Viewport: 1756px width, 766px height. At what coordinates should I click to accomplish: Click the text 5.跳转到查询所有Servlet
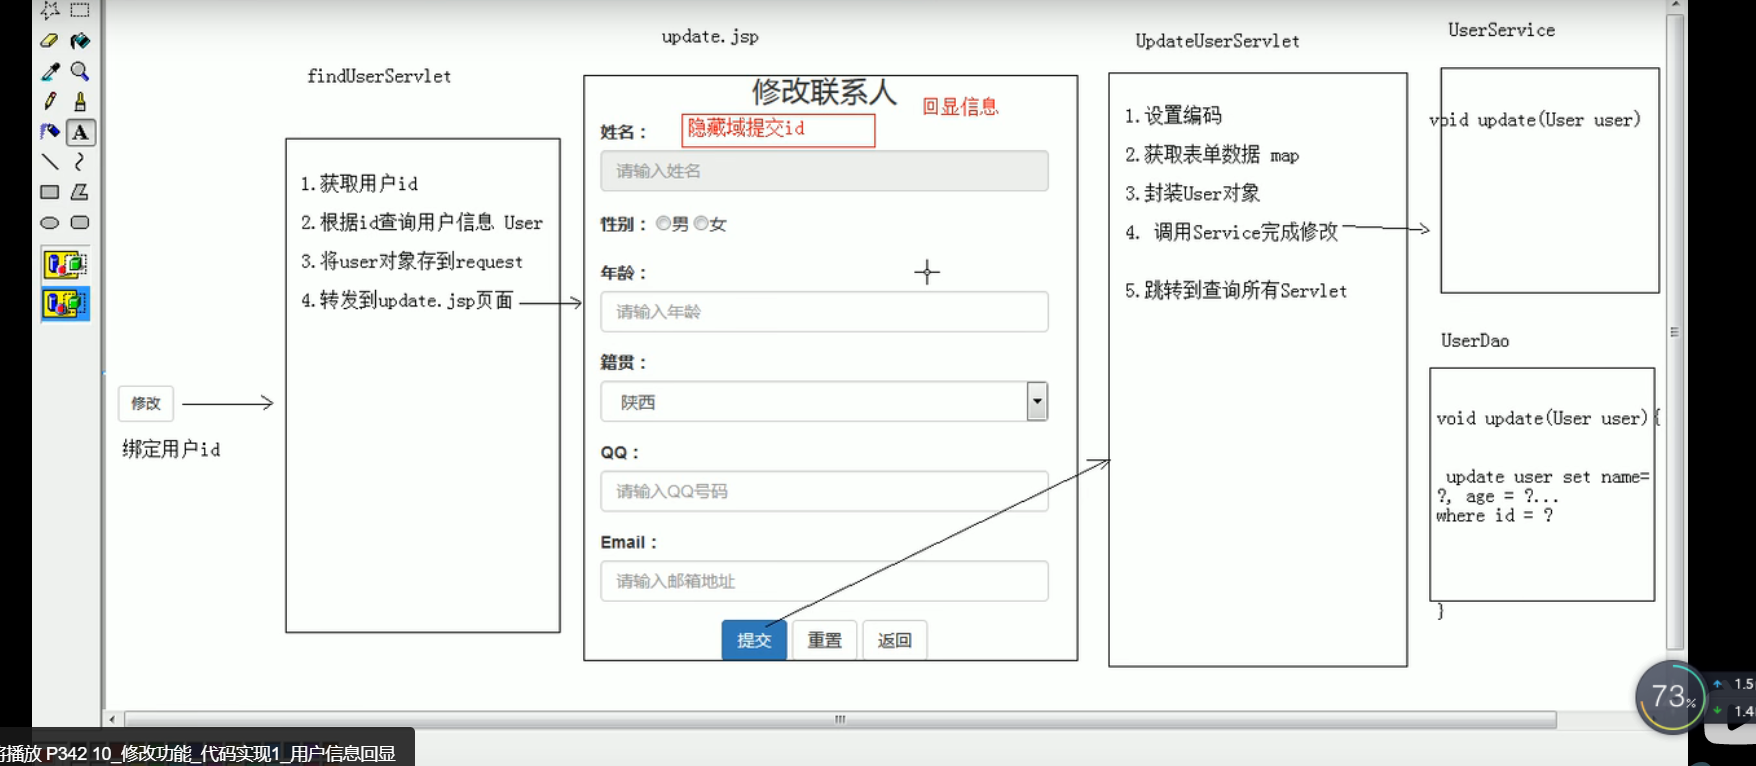click(x=1236, y=290)
